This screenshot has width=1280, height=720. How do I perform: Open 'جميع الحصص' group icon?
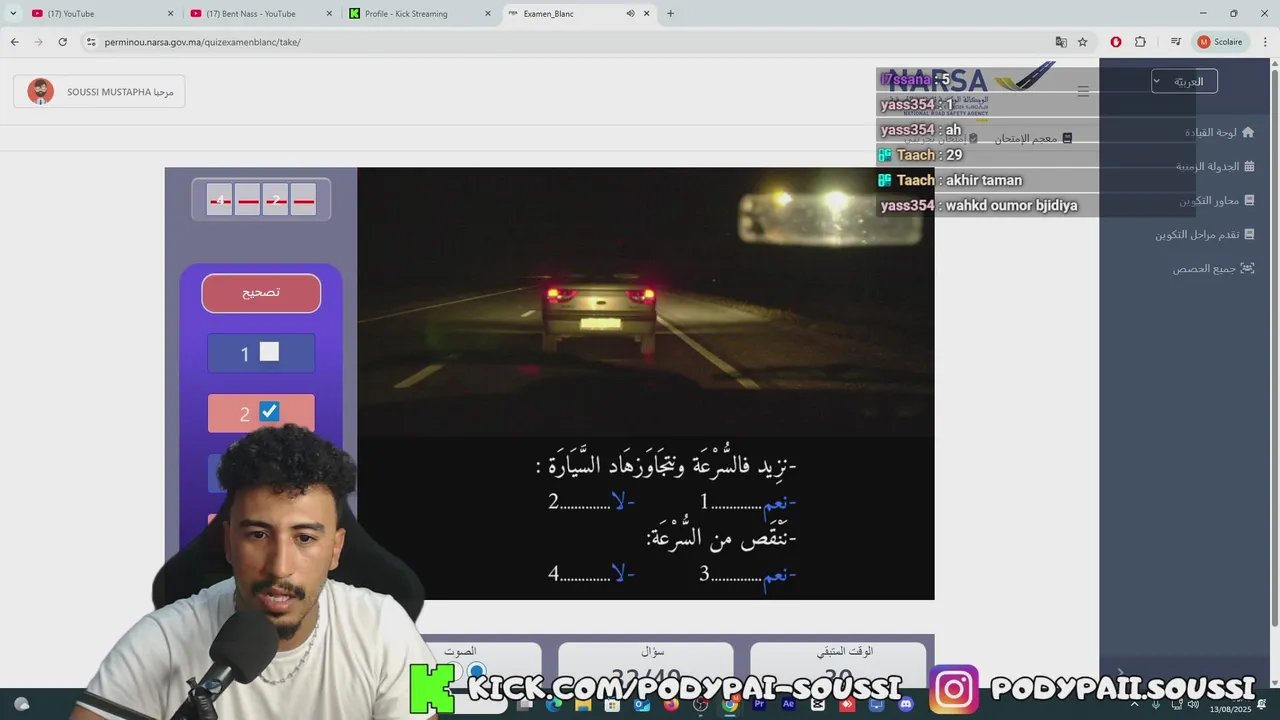click(1248, 268)
